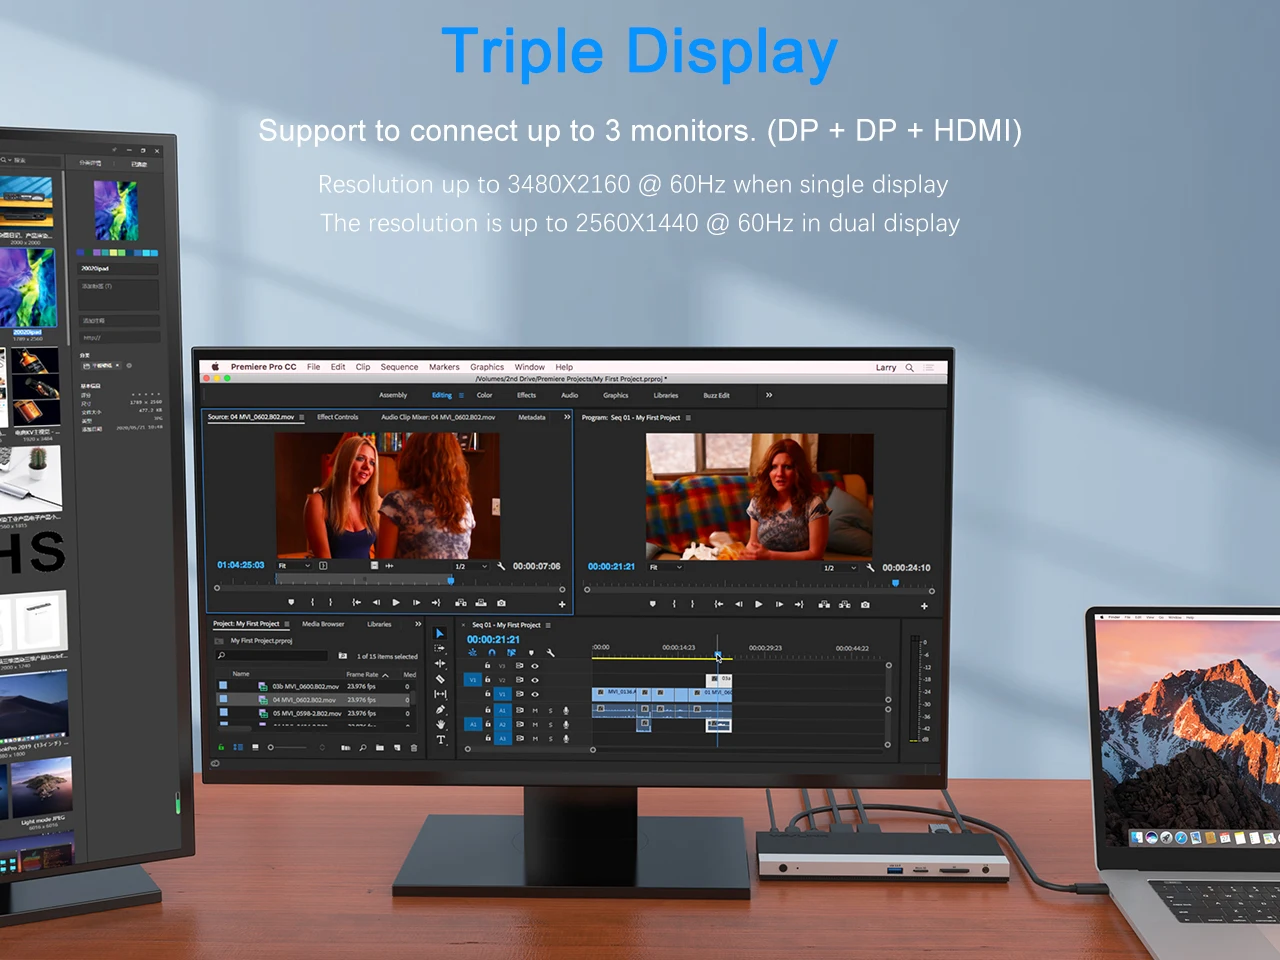Open Program monitor panel menu
The height and width of the screenshot is (960, 1280).
688,418
